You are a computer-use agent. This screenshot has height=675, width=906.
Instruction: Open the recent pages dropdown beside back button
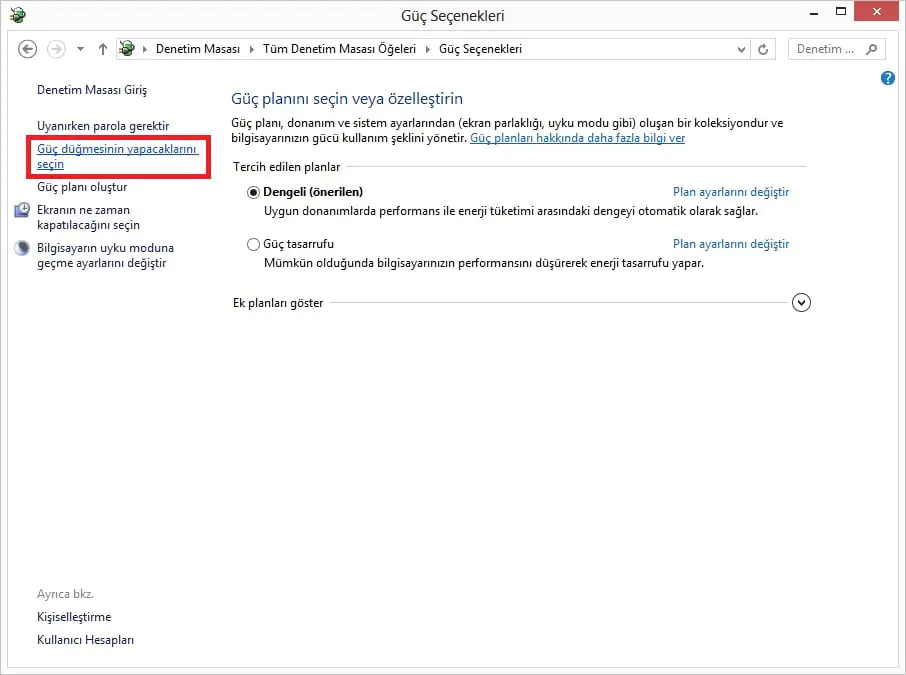tap(79, 48)
